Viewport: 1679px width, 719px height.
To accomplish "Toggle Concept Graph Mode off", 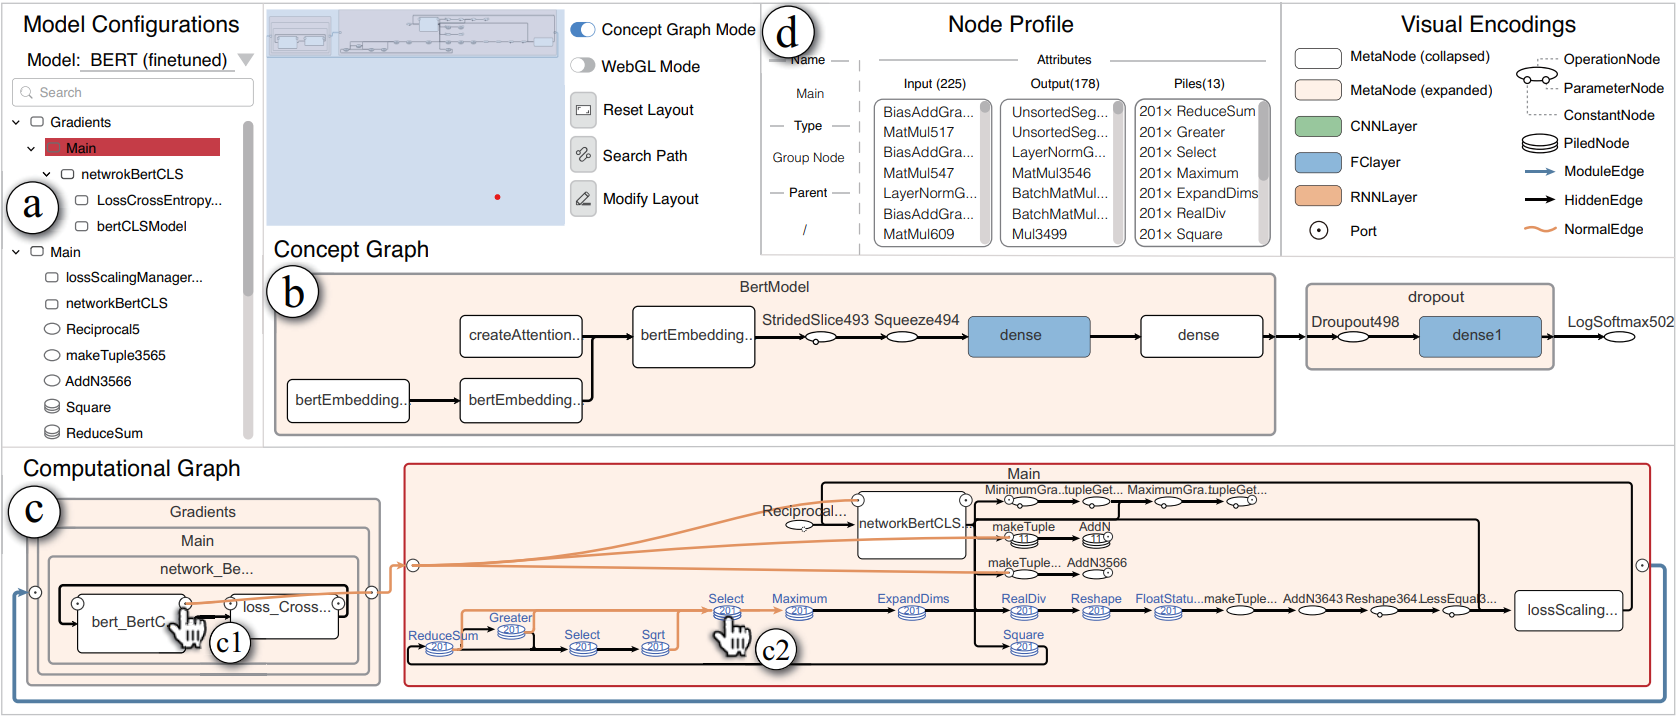I will coord(583,30).
